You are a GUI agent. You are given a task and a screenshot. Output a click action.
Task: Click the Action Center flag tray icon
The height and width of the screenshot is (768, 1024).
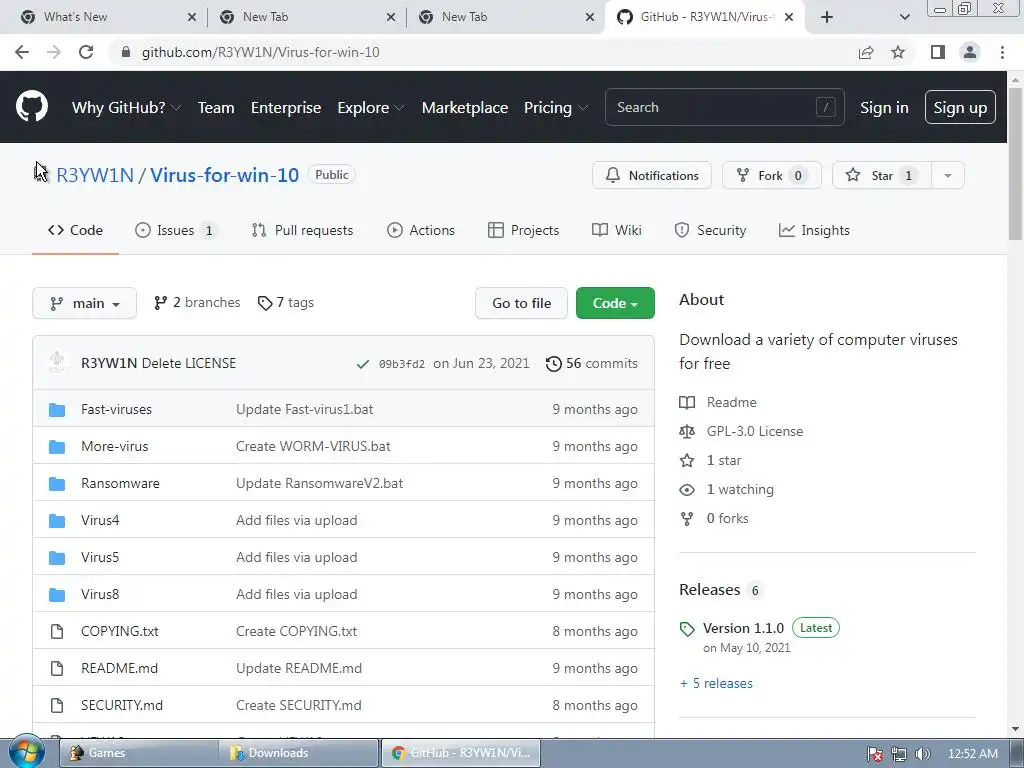pyautogui.click(x=875, y=754)
